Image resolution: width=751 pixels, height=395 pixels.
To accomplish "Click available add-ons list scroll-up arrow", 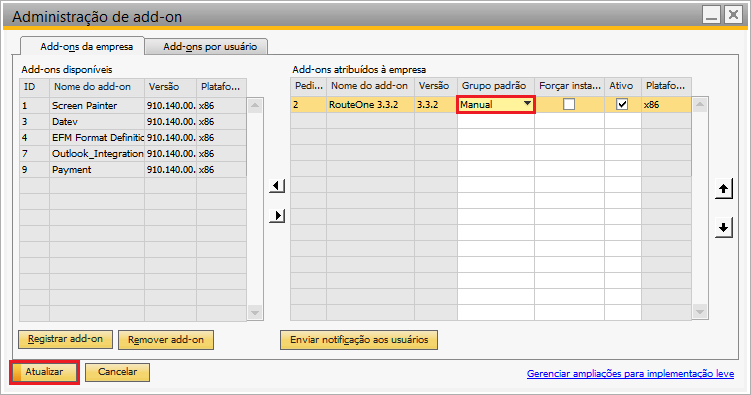I will click(x=255, y=105).
